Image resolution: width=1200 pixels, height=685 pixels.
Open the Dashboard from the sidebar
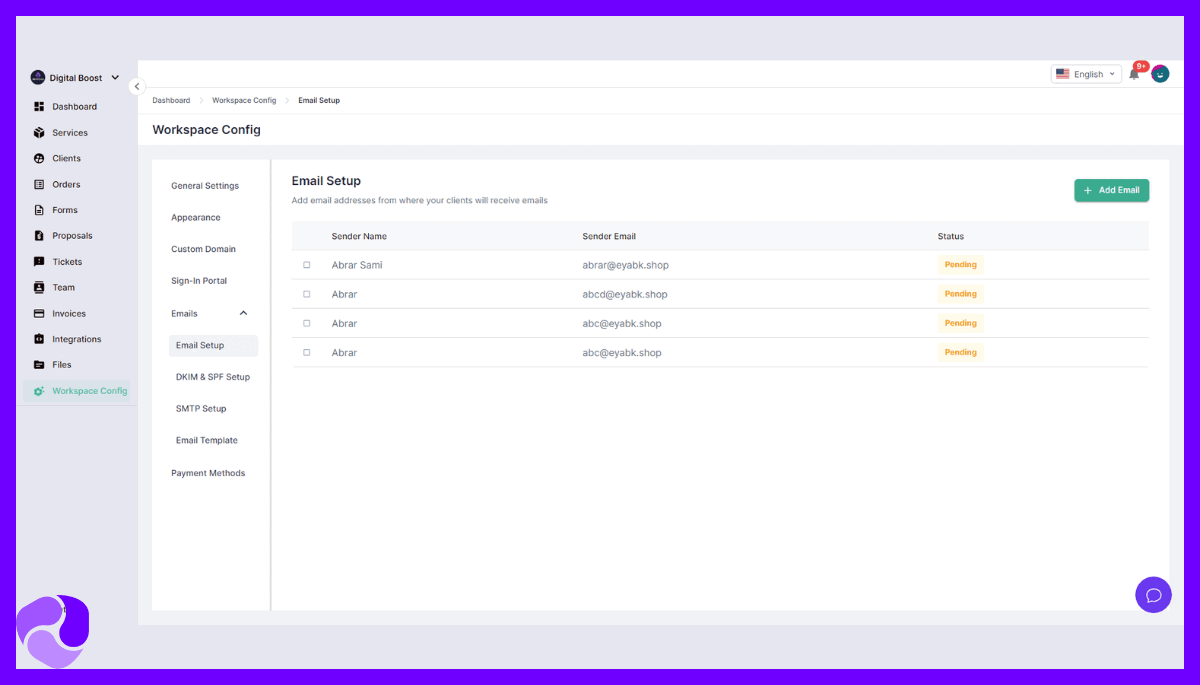coord(73,106)
